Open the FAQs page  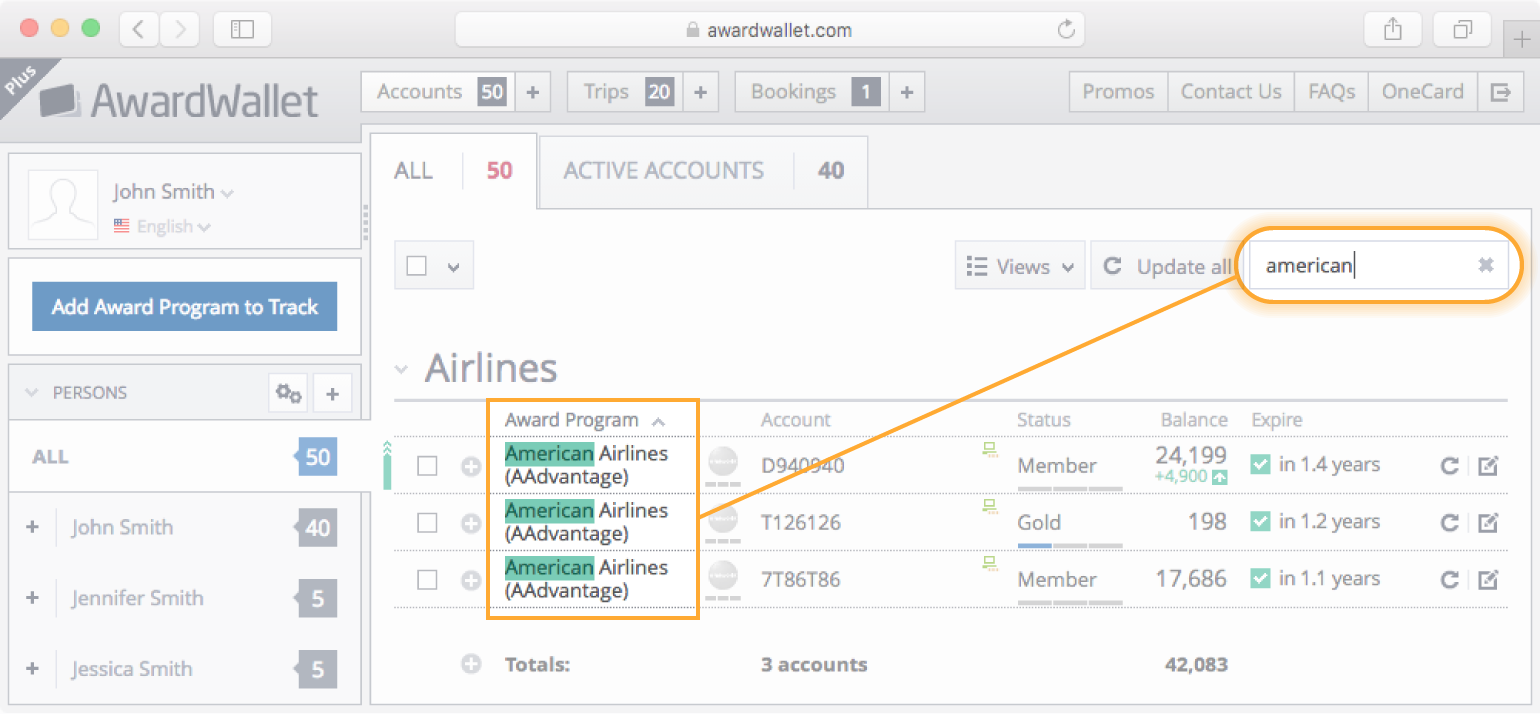pyautogui.click(x=1332, y=92)
